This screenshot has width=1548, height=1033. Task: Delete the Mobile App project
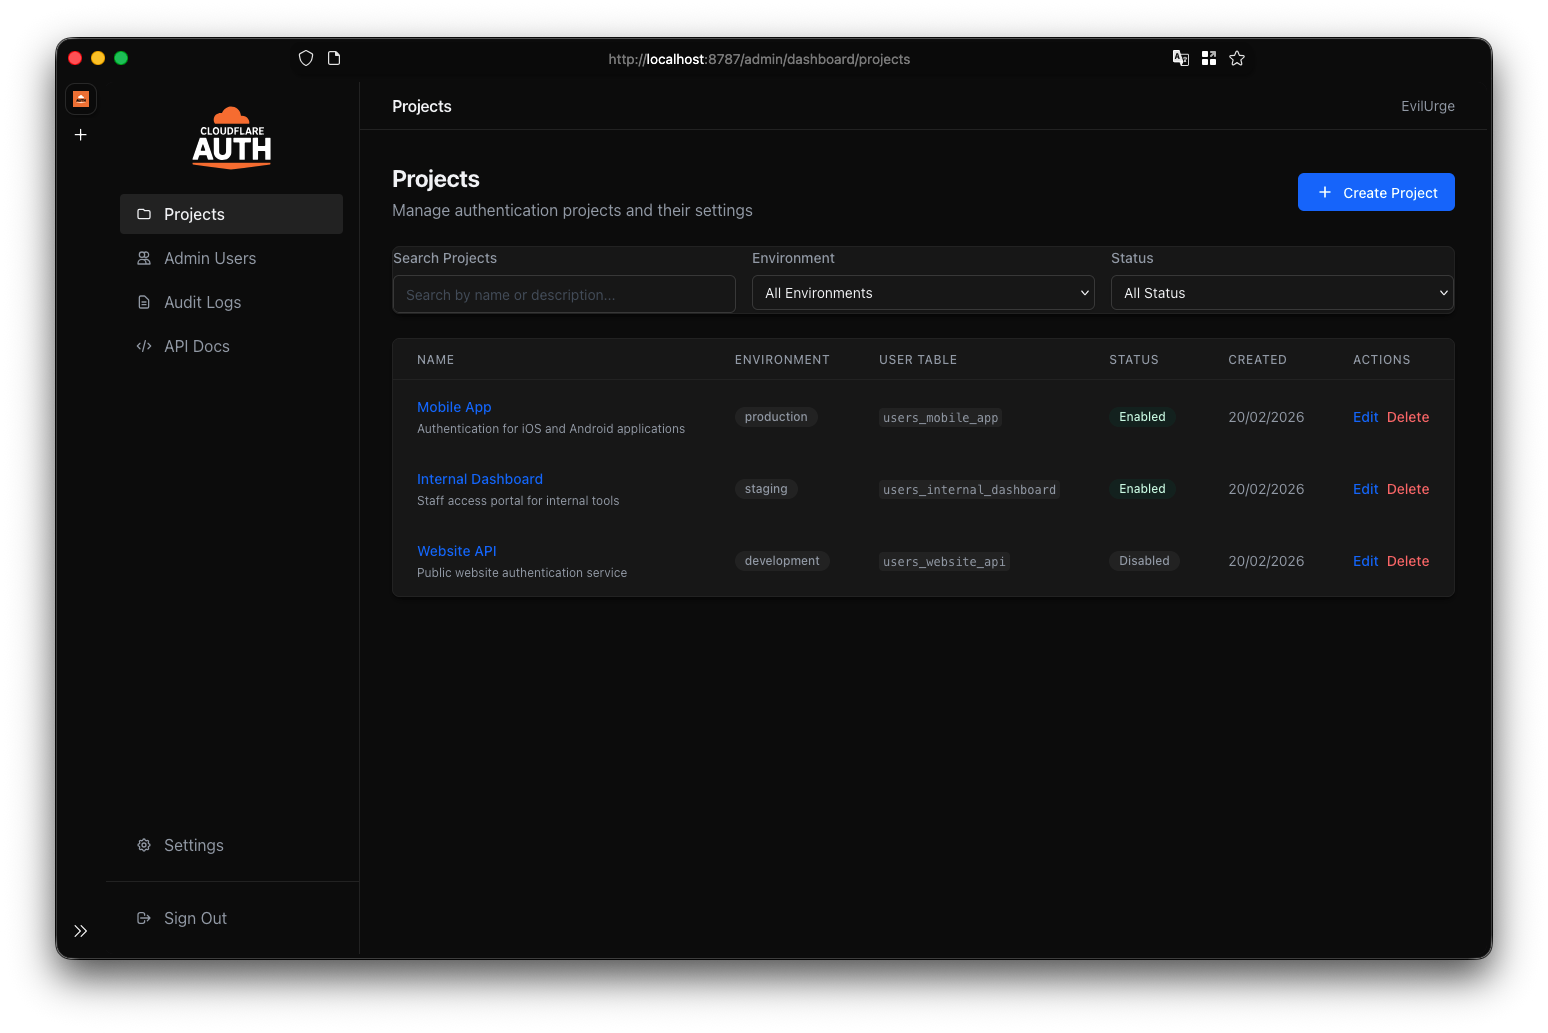pyautogui.click(x=1408, y=417)
